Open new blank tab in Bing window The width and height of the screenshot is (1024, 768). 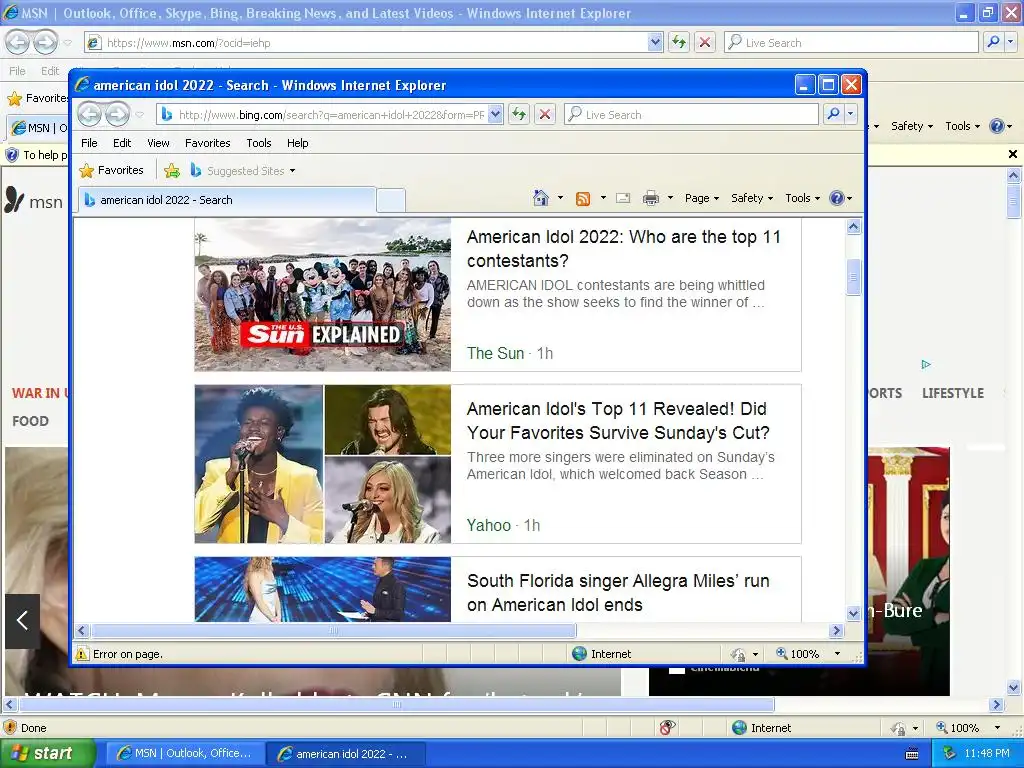[391, 200]
